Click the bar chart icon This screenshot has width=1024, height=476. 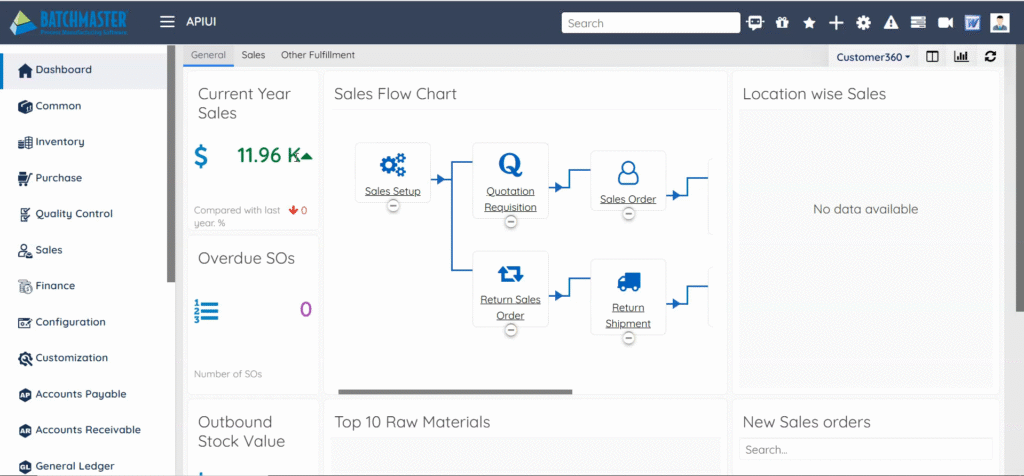[x=961, y=57]
